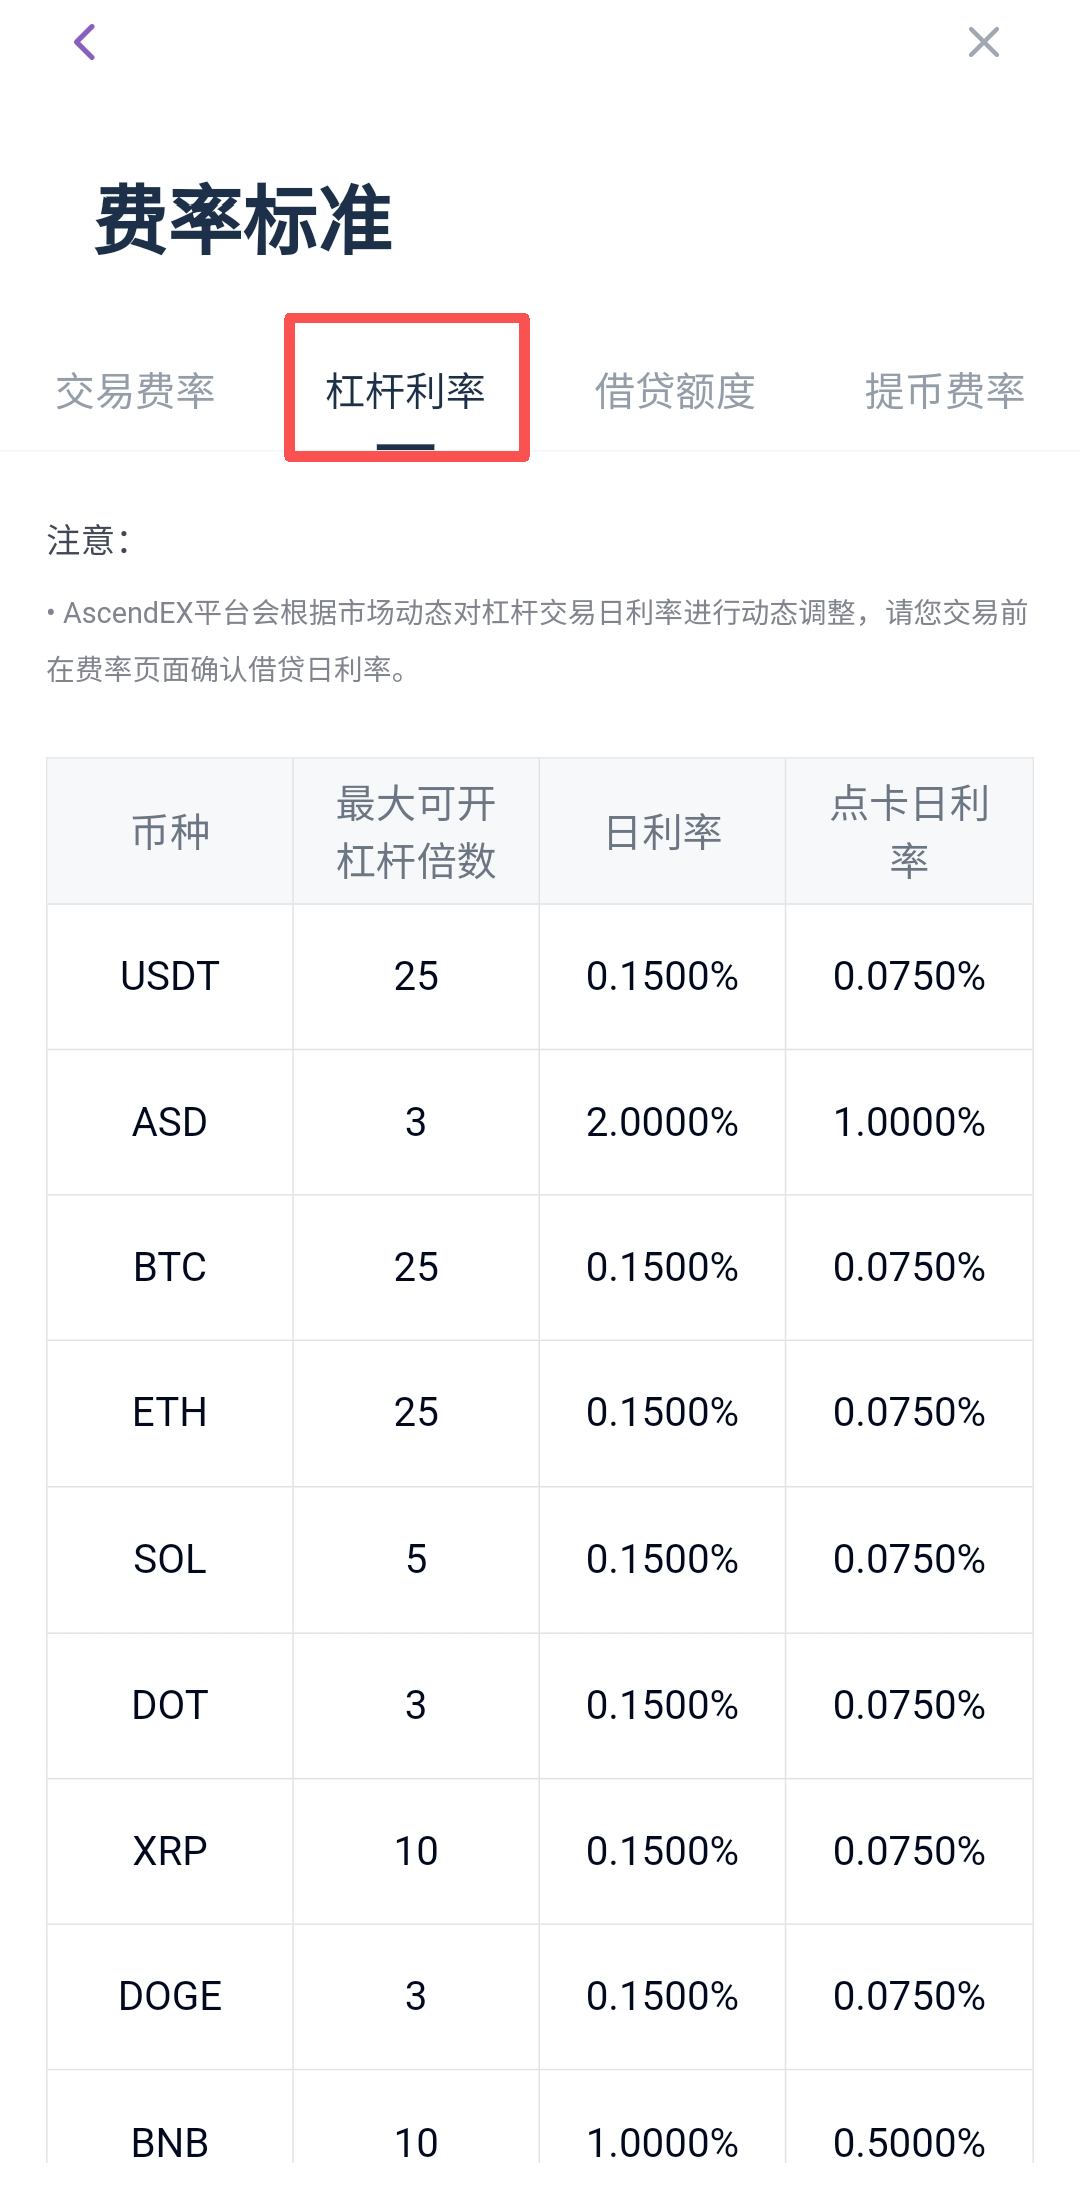Click the 点卡日利率 column header
1080x2185 pixels.
click(909, 832)
